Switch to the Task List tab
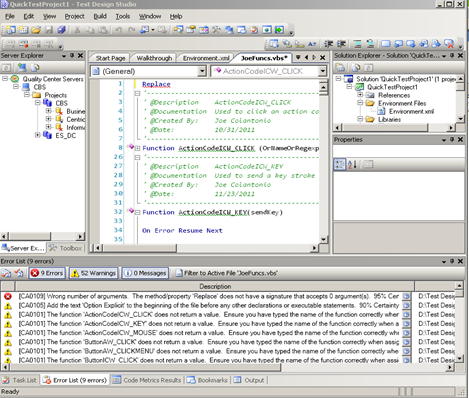The image size is (469, 398). click(x=19, y=380)
